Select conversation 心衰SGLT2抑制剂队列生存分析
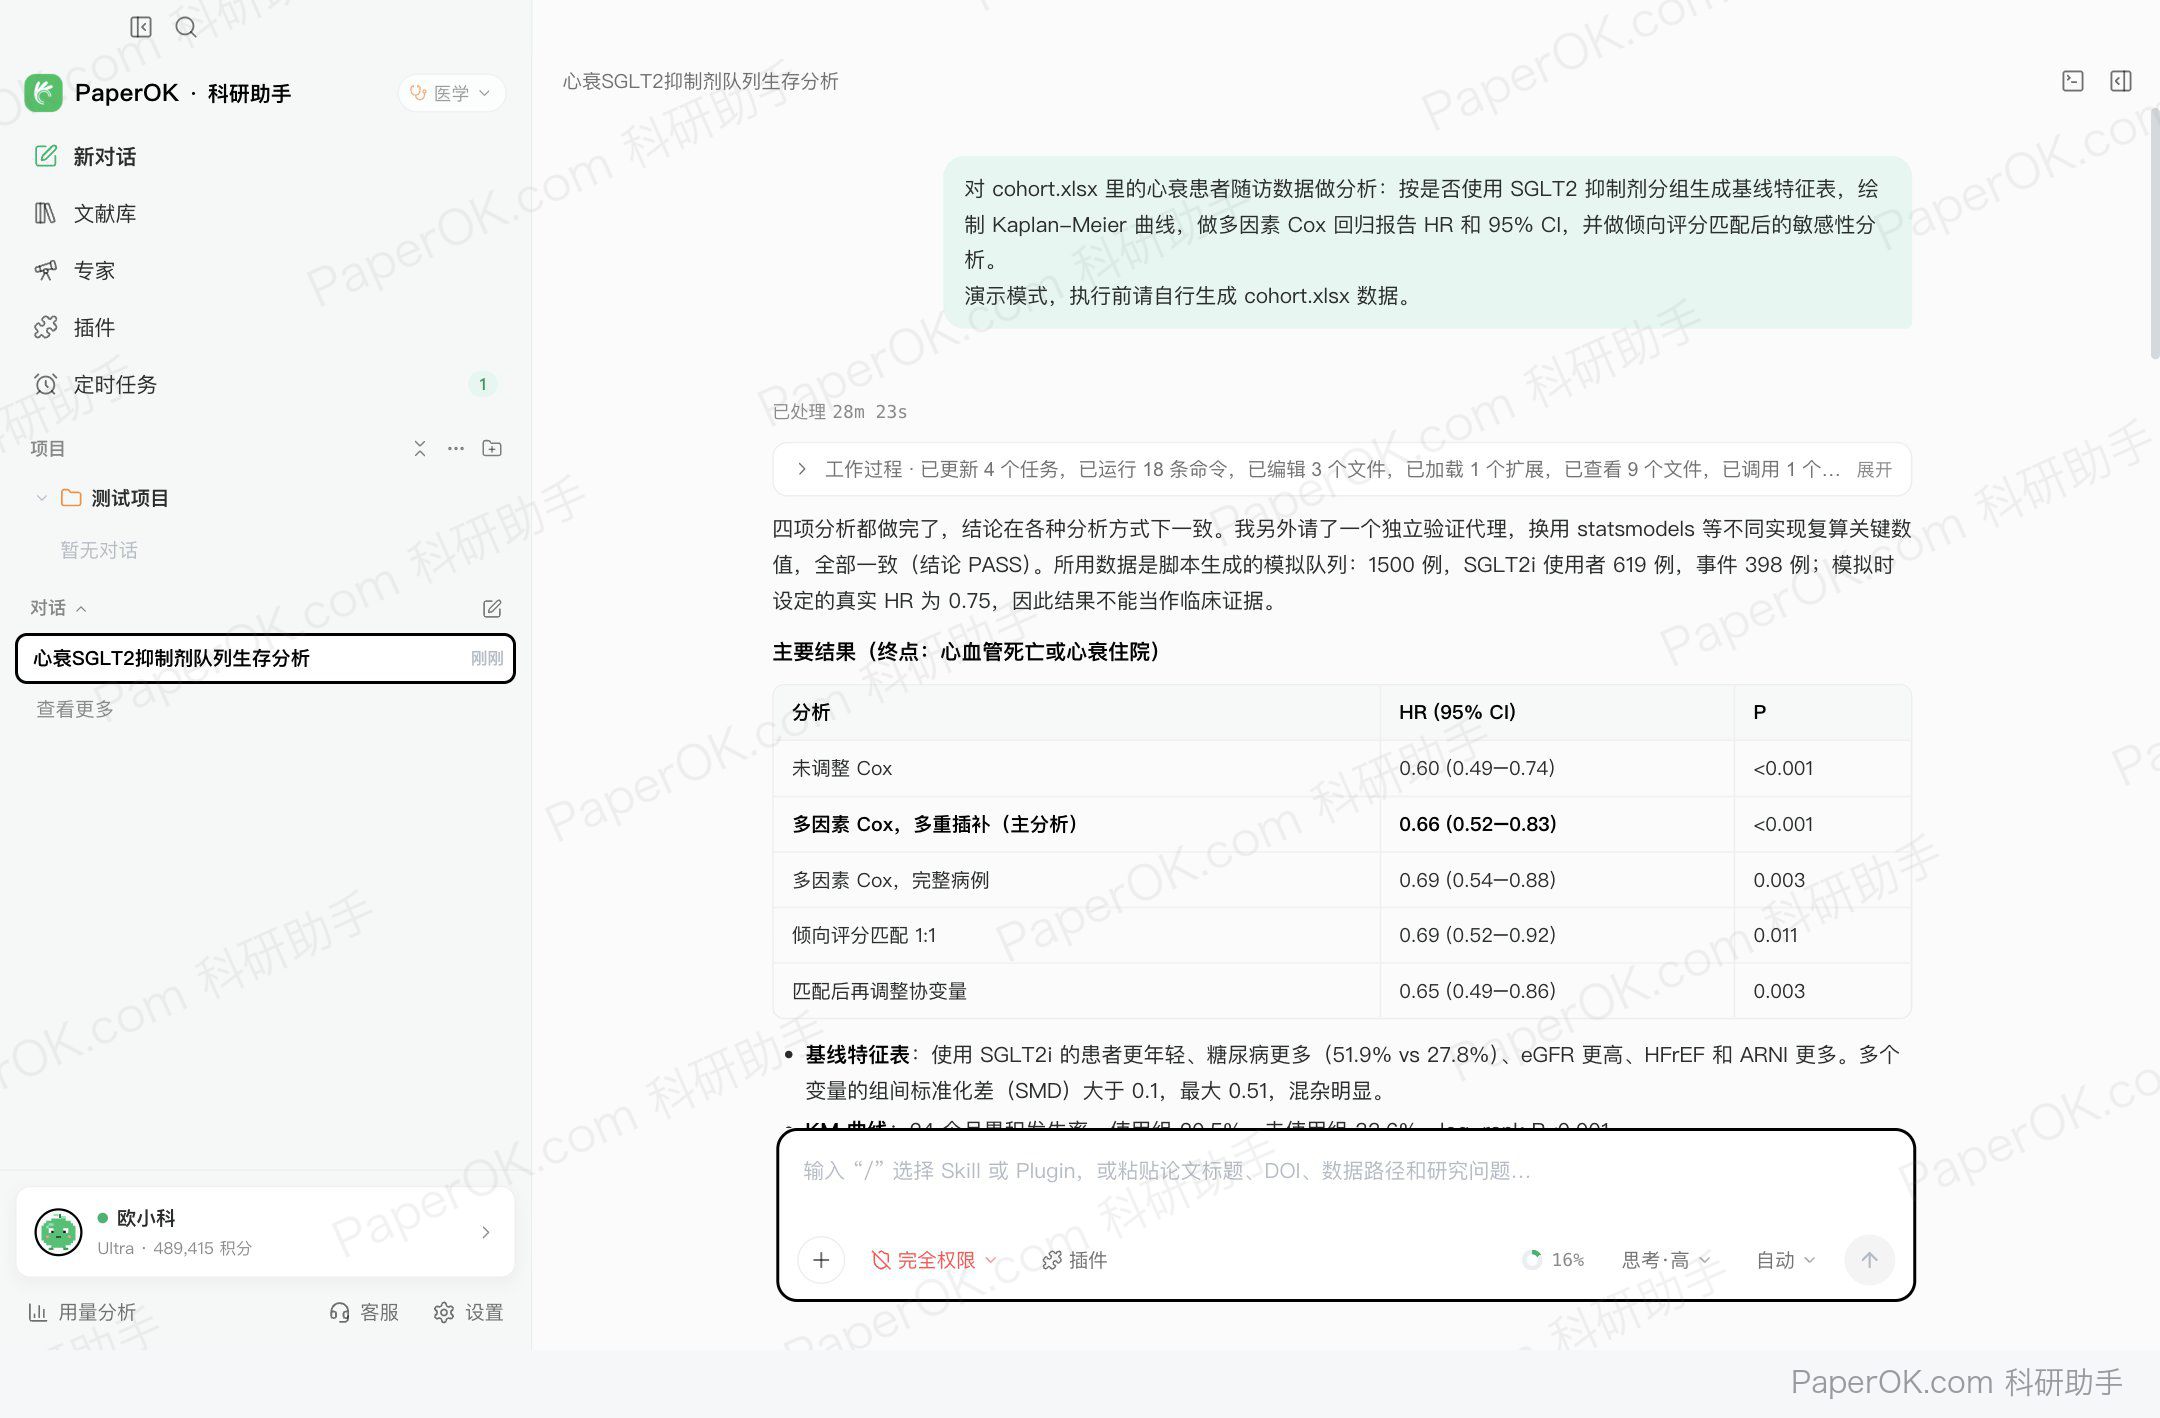The width and height of the screenshot is (2160, 1418). pyautogui.click(x=265, y=658)
